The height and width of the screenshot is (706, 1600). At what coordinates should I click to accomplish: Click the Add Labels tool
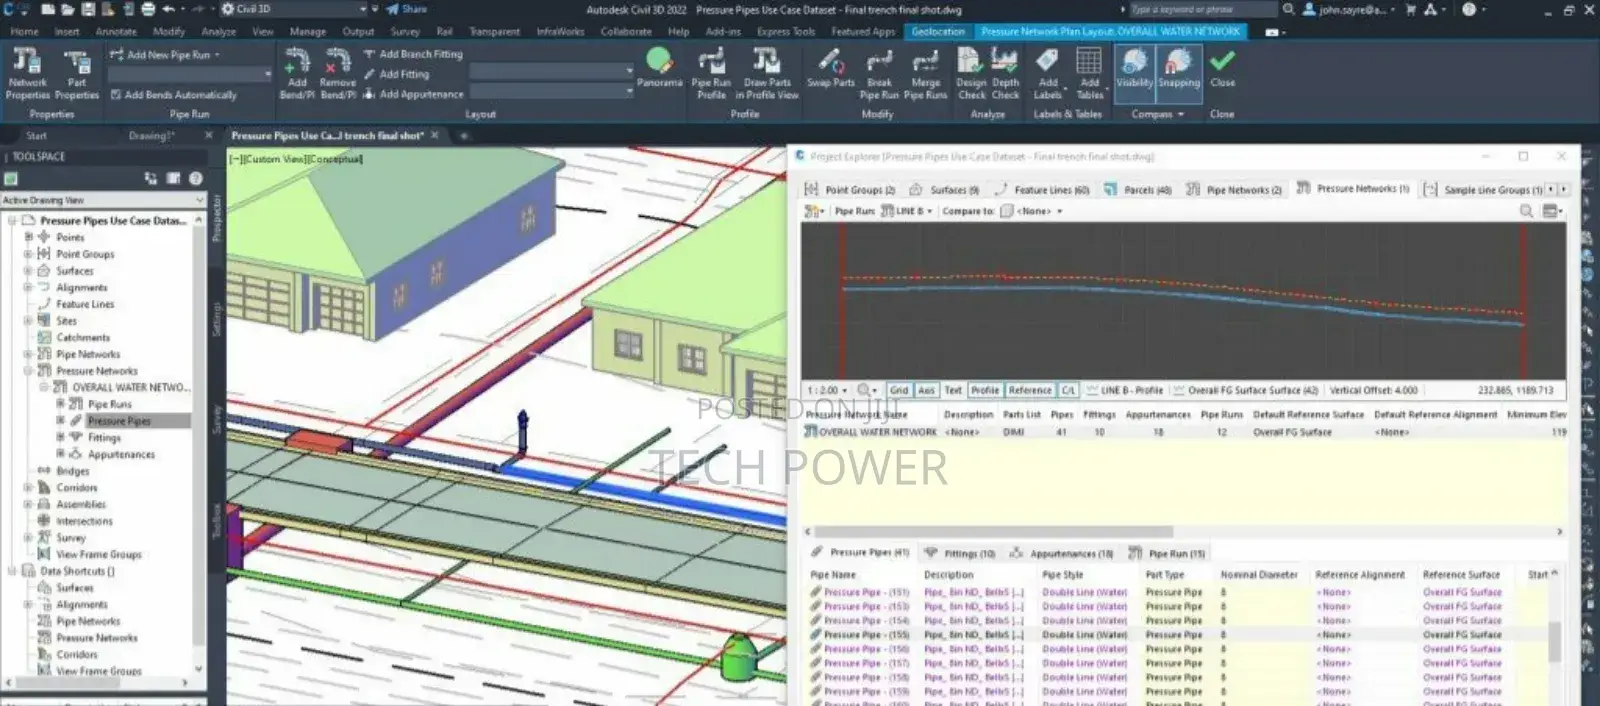pos(1047,73)
